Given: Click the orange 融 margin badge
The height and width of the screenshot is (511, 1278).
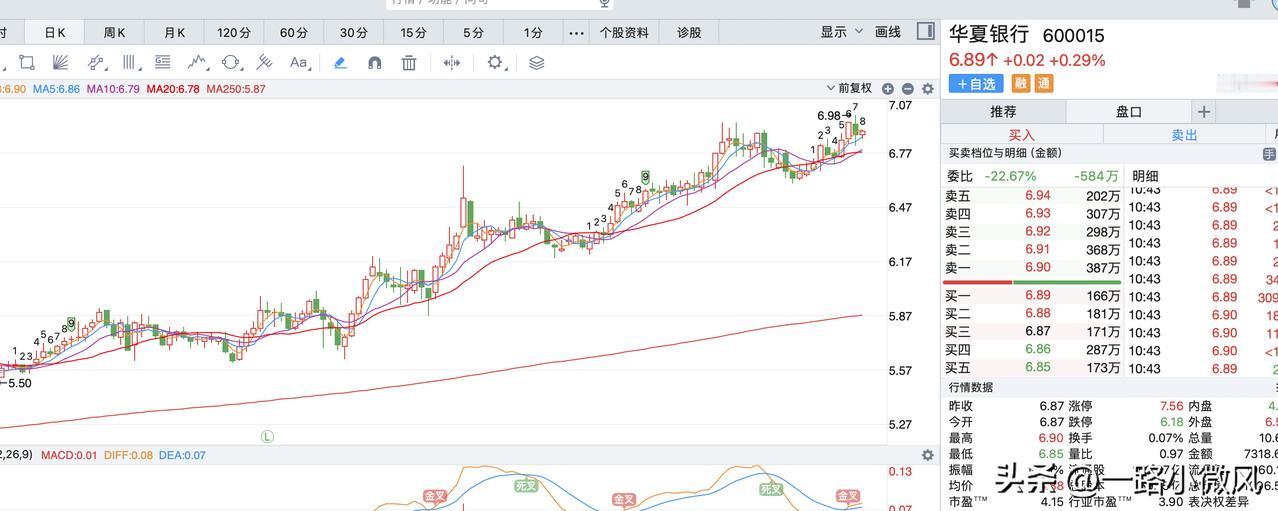Looking at the screenshot, I should pos(1021,84).
